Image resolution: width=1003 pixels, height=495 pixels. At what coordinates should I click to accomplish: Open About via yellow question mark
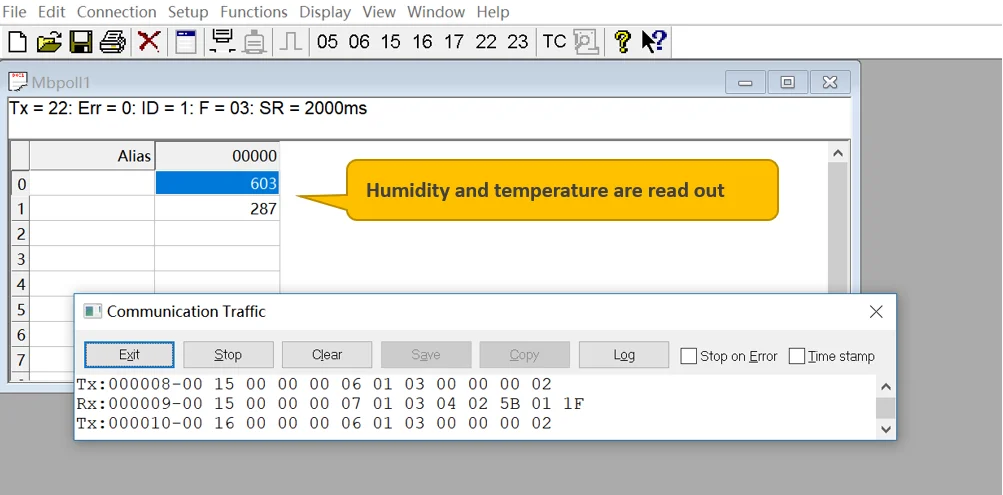(x=622, y=42)
